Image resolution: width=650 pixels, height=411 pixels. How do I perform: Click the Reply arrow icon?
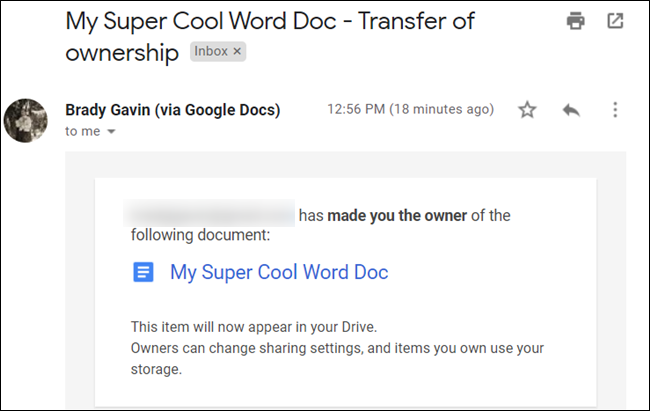click(571, 110)
